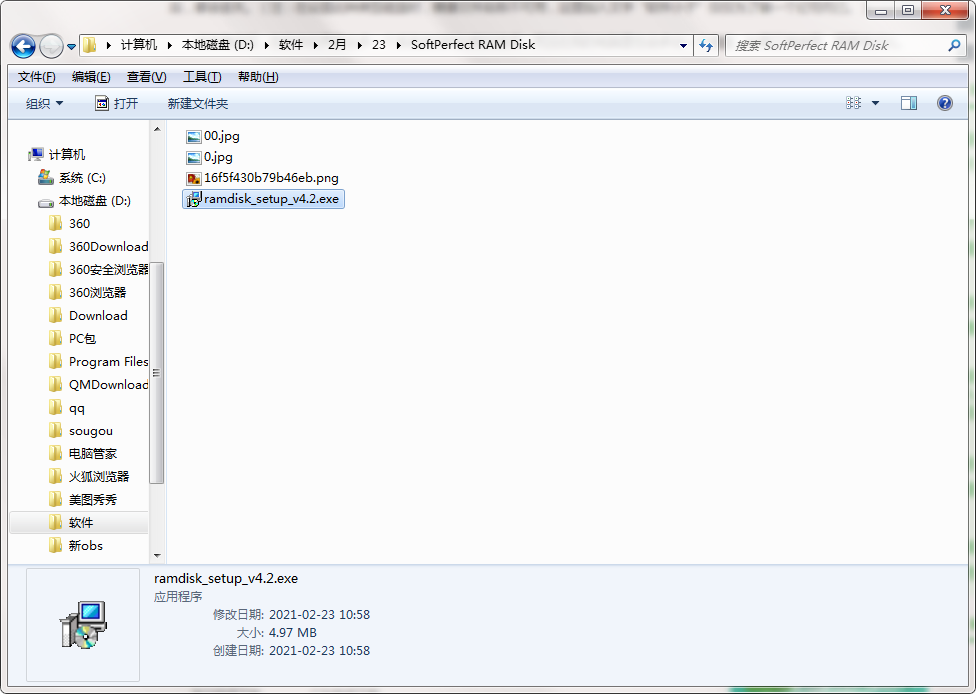Click navigation pane scroll down arrow

pos(157,555)
